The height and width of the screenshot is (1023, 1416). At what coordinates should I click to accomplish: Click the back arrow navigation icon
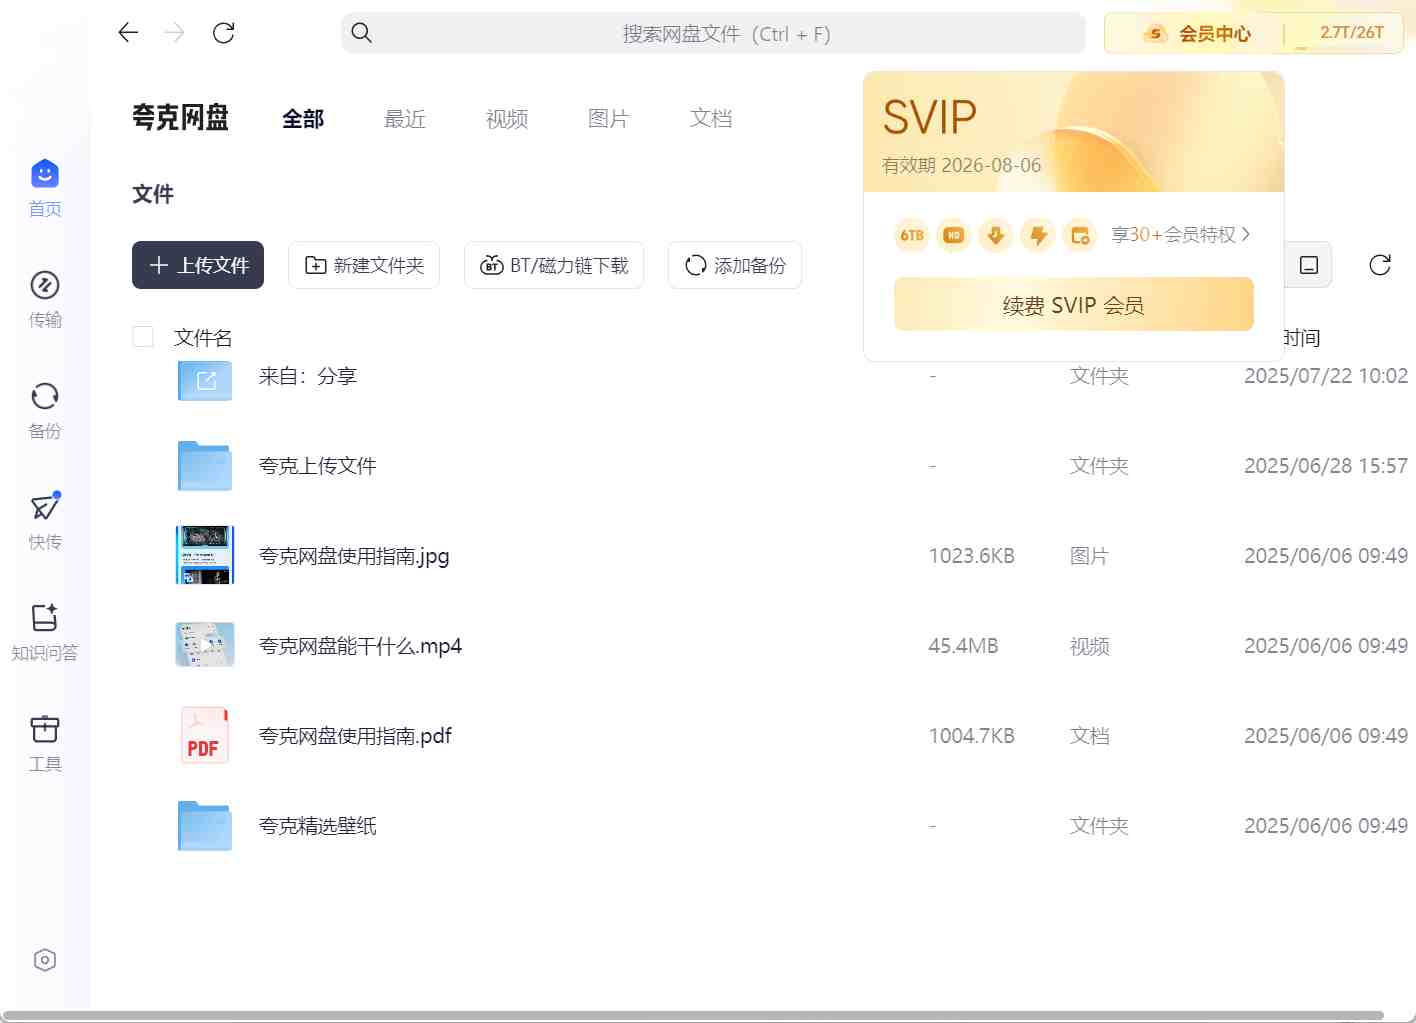point(128,33)
